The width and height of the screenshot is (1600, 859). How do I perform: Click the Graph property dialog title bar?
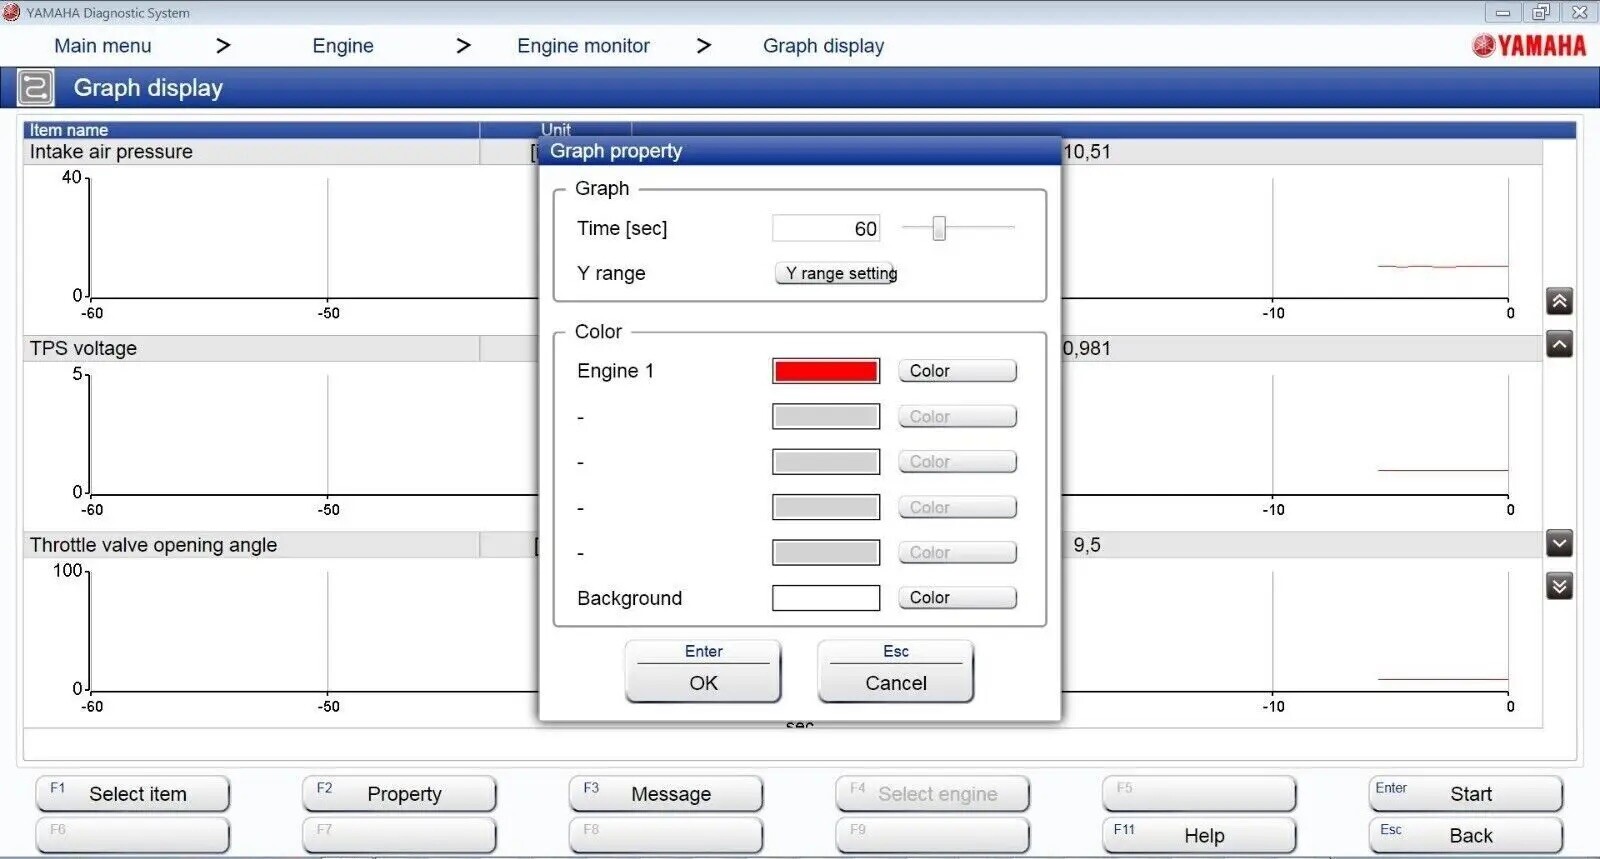click(x=800, y=151)
